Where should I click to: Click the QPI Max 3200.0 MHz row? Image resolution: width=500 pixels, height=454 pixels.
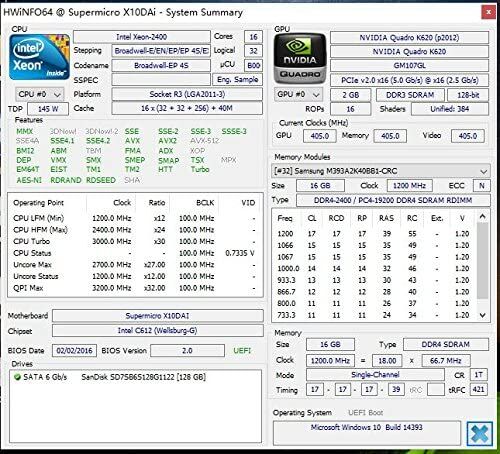pos(134,288)
